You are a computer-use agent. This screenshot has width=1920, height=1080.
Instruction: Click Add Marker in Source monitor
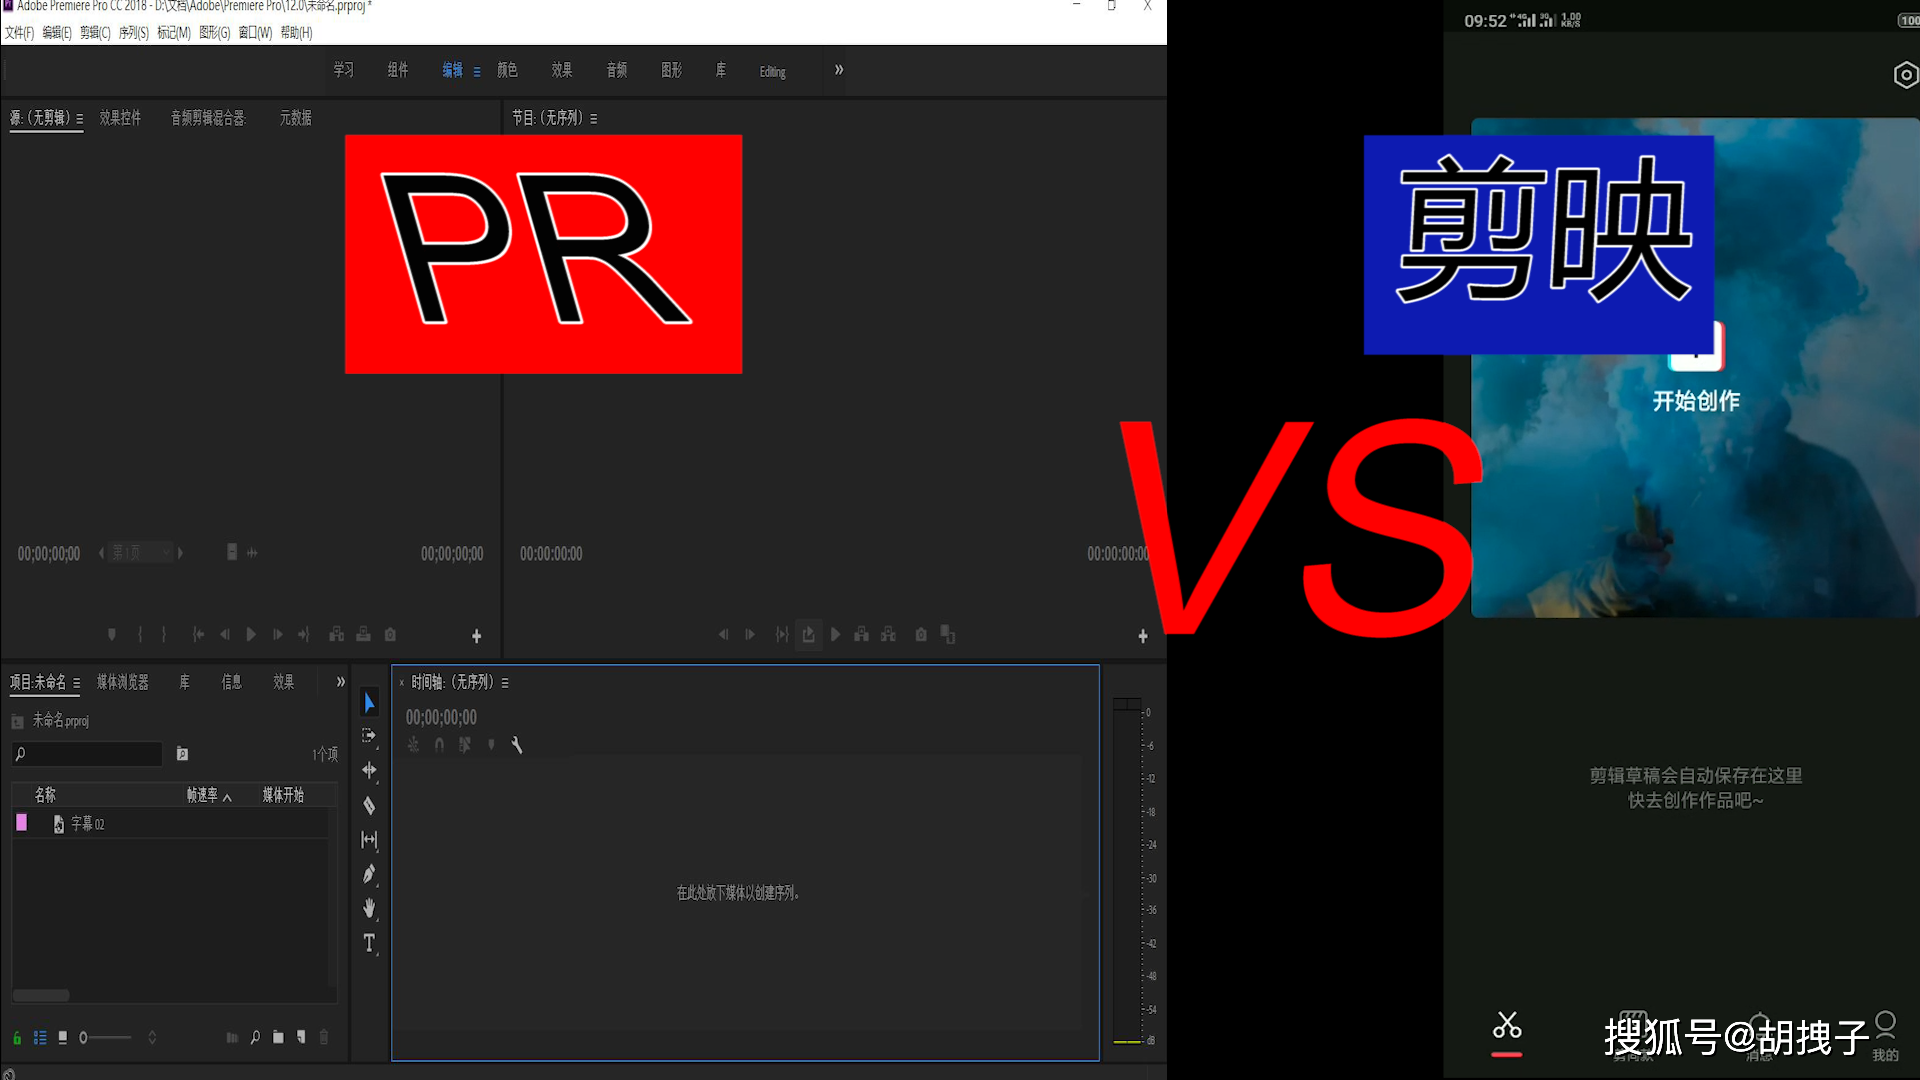tap(112, 635)
